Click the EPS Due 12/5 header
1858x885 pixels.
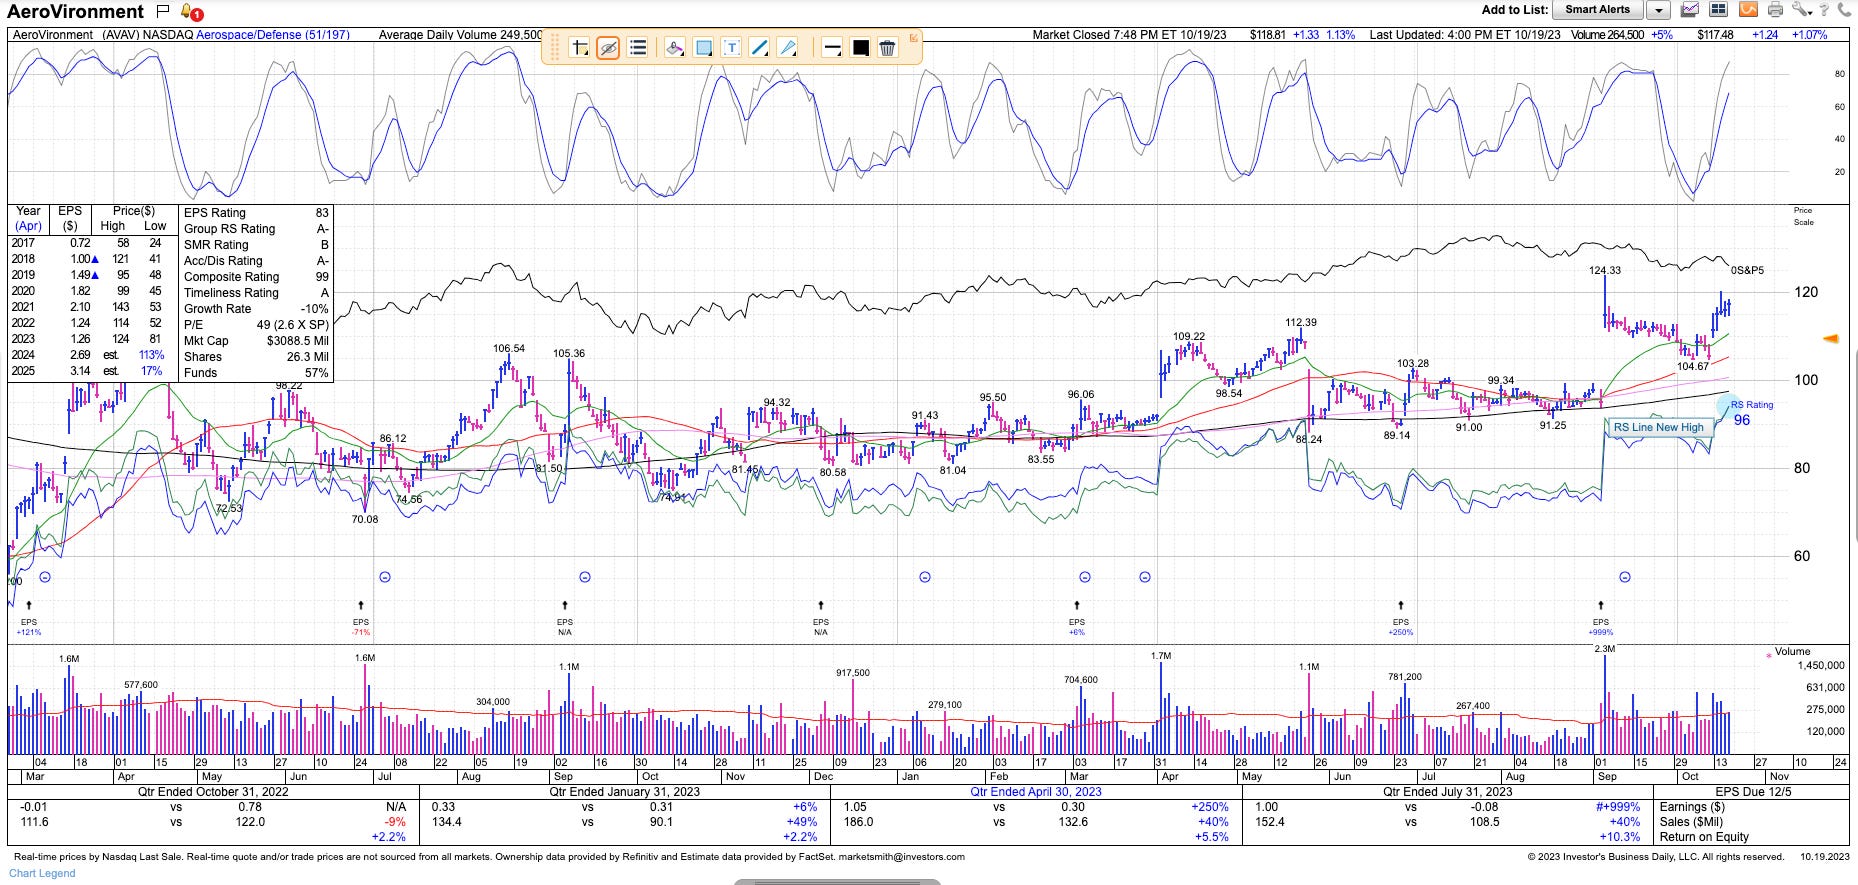click(x=1752, y=791)
